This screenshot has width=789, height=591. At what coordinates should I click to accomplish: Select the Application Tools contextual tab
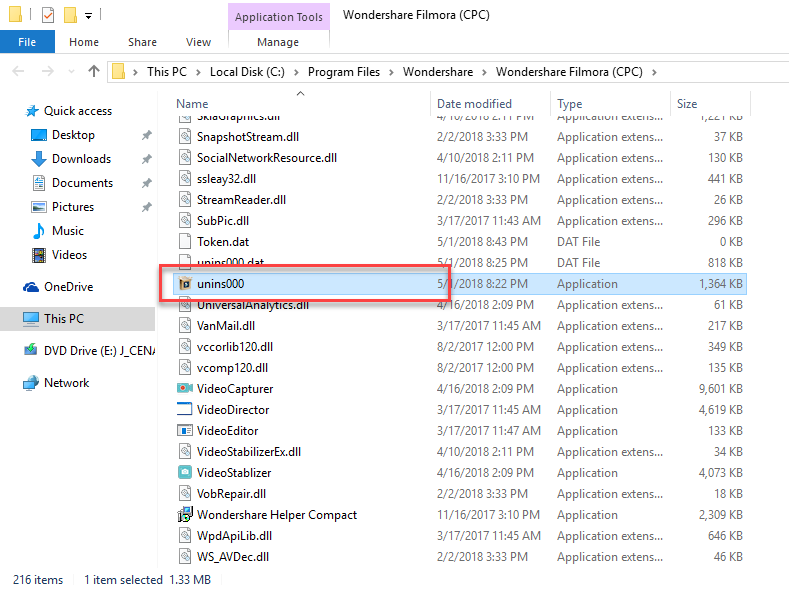pos(279,17)
